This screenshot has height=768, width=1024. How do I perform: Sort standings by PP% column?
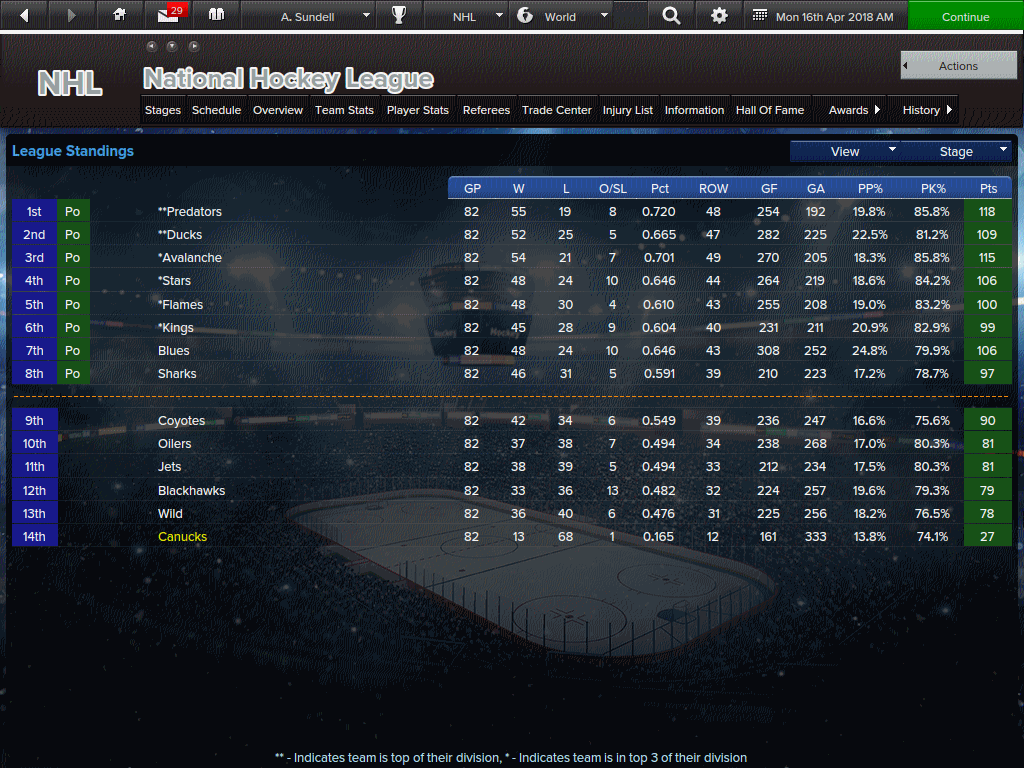pos(870,189)
